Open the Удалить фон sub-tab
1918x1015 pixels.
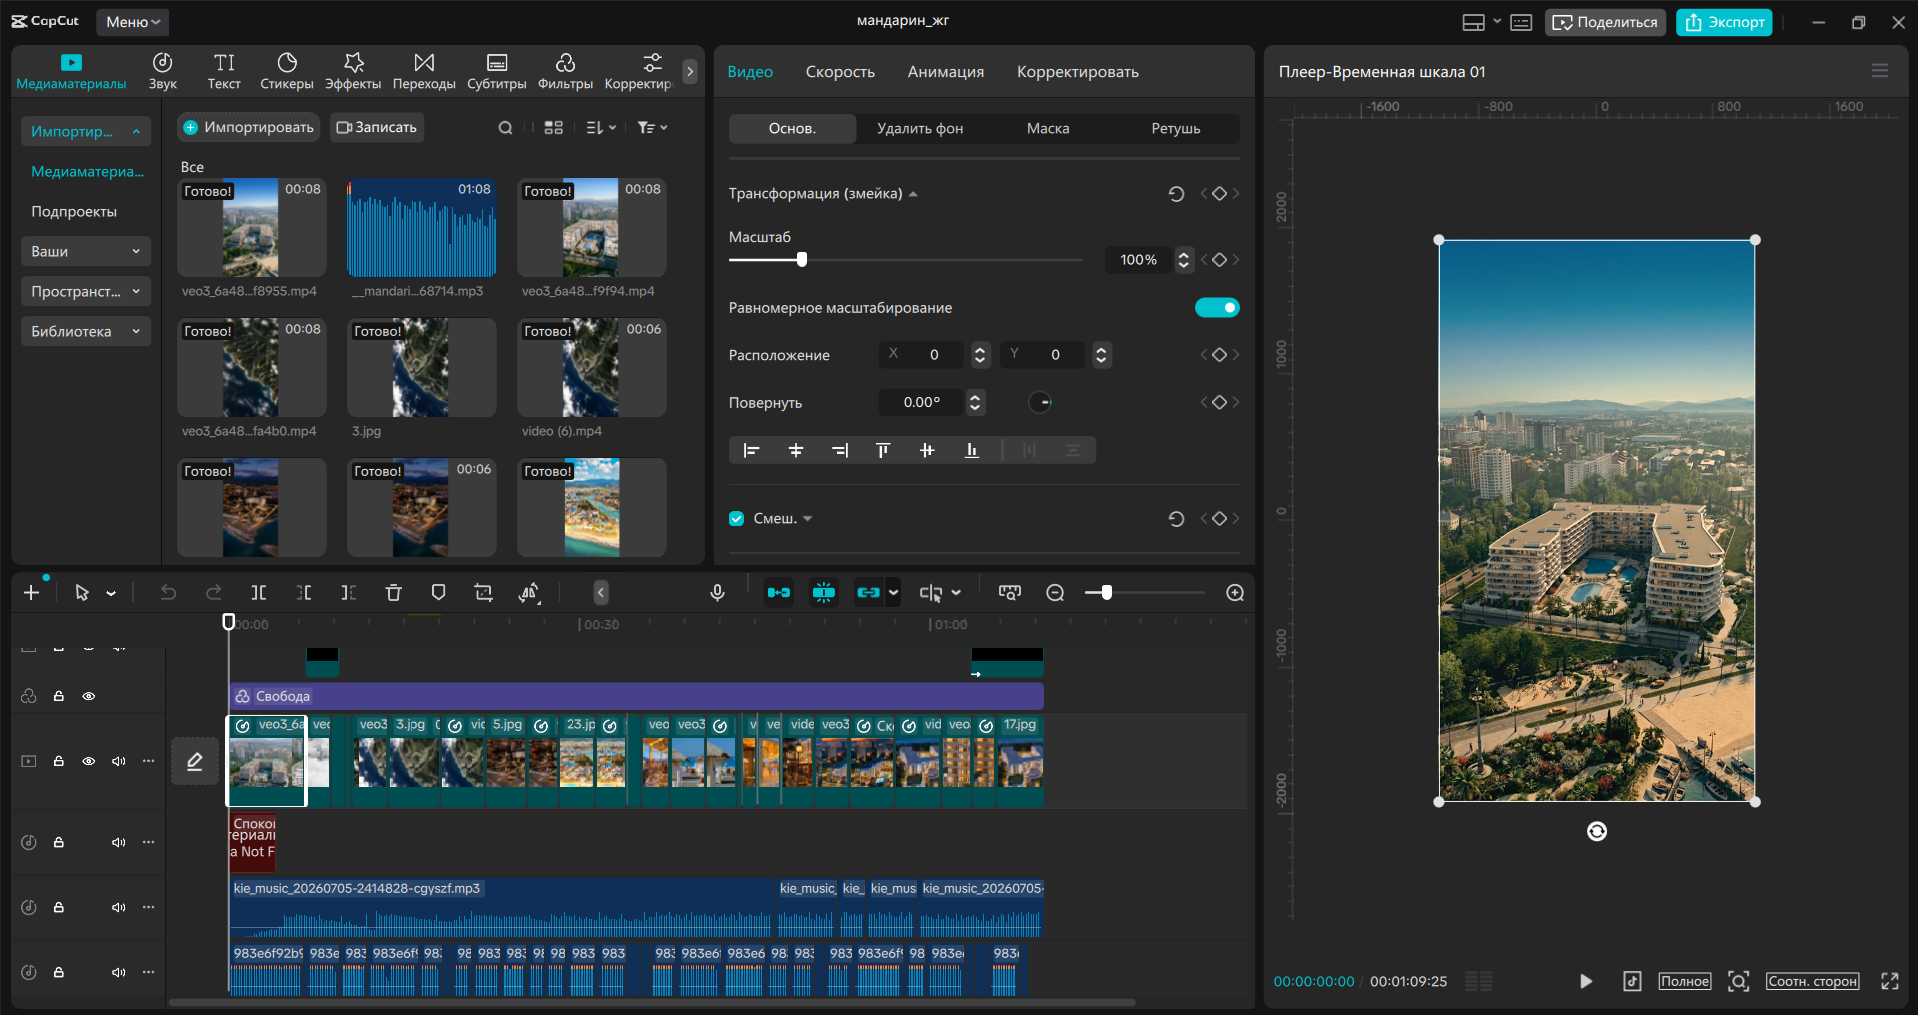pyautogui.click(x=920, y=128)
